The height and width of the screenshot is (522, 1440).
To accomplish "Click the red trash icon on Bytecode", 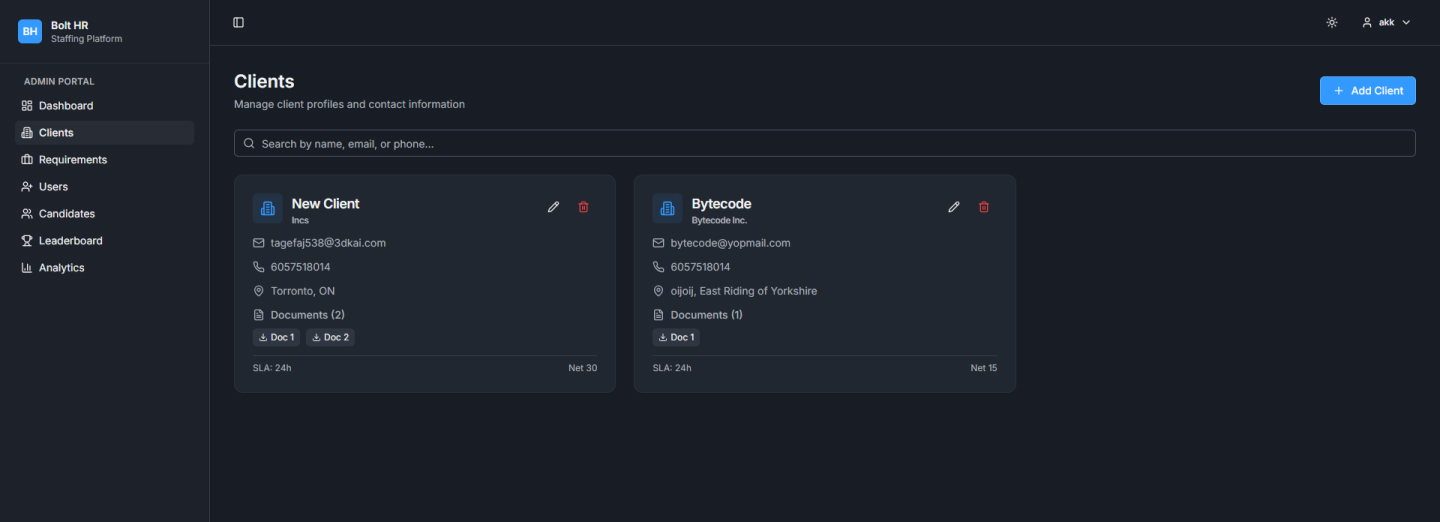I will pos(984,207).
